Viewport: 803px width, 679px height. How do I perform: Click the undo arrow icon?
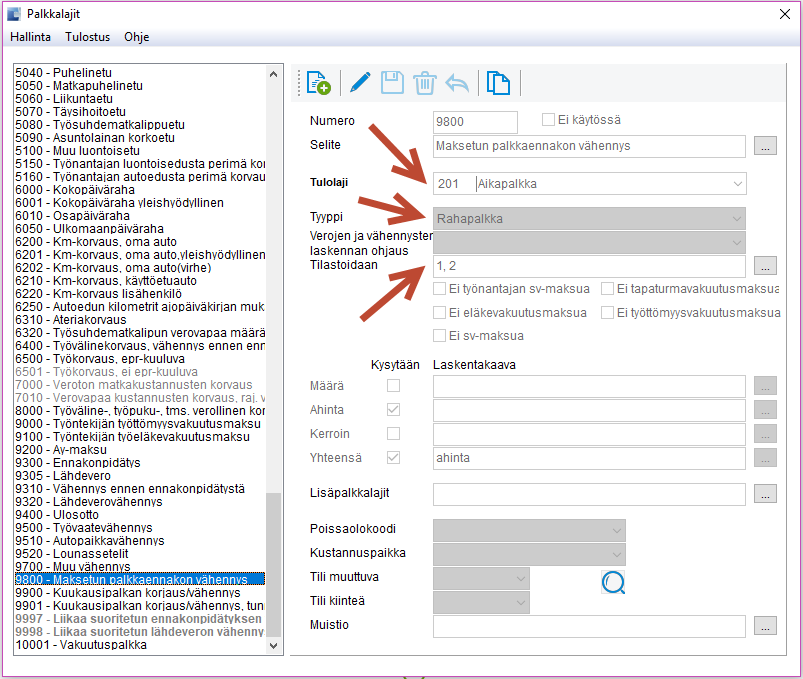[x=457, y=83]
